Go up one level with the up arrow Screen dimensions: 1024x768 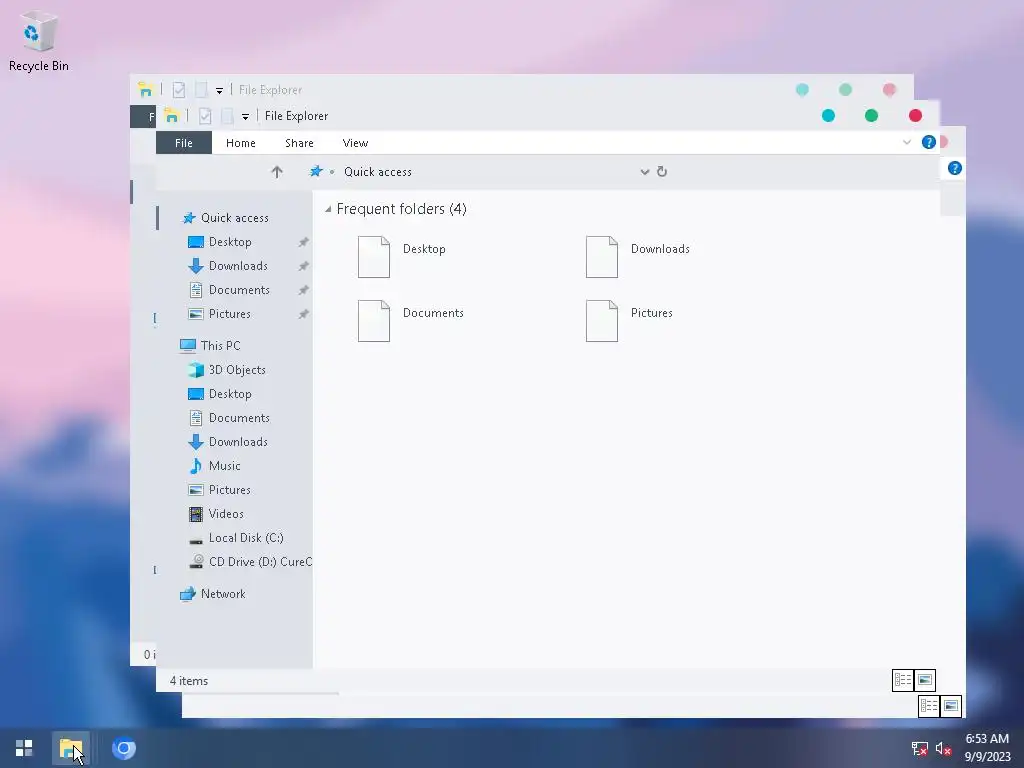[277, 172]
